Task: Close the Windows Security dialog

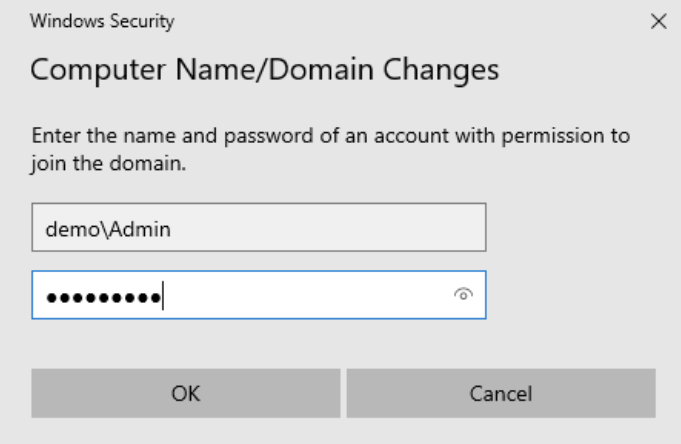Action: point(658,21)
